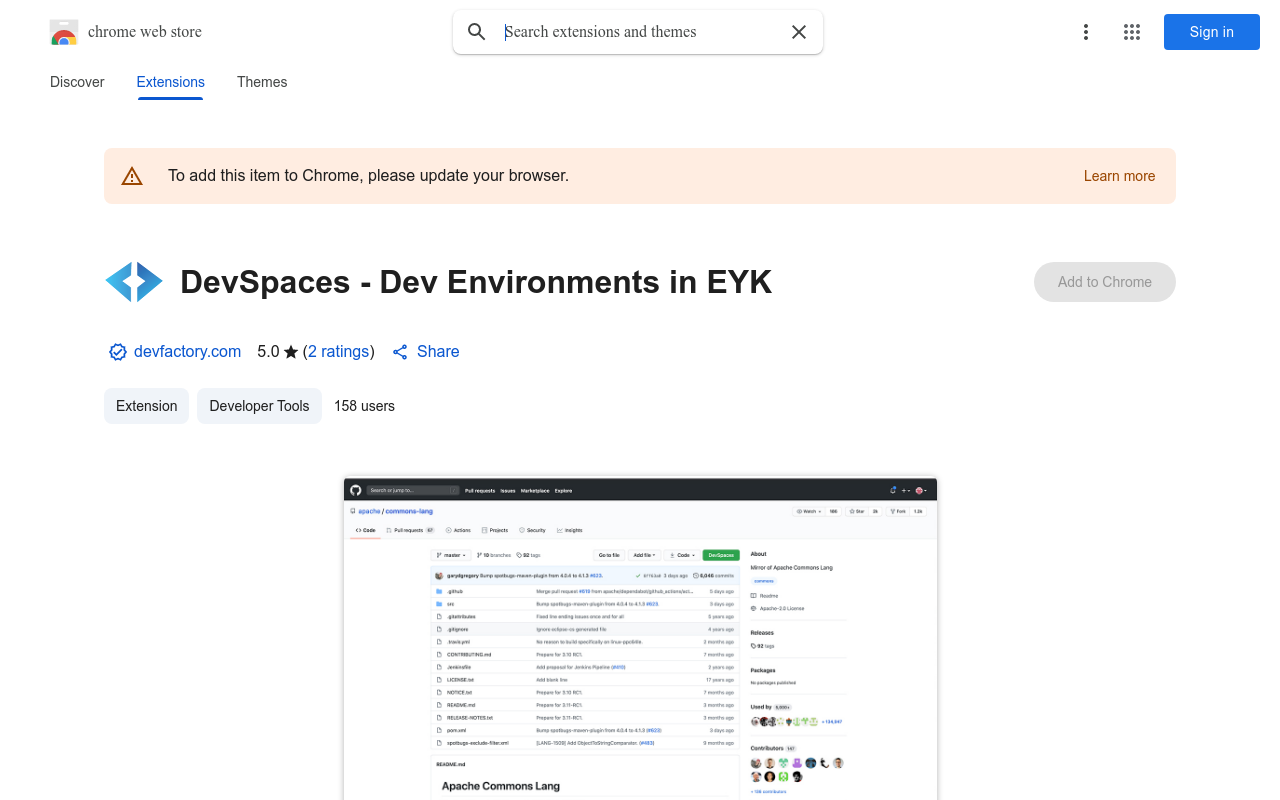
Task: Click the Chrome Web Store logo
Action: coord(64,32)
